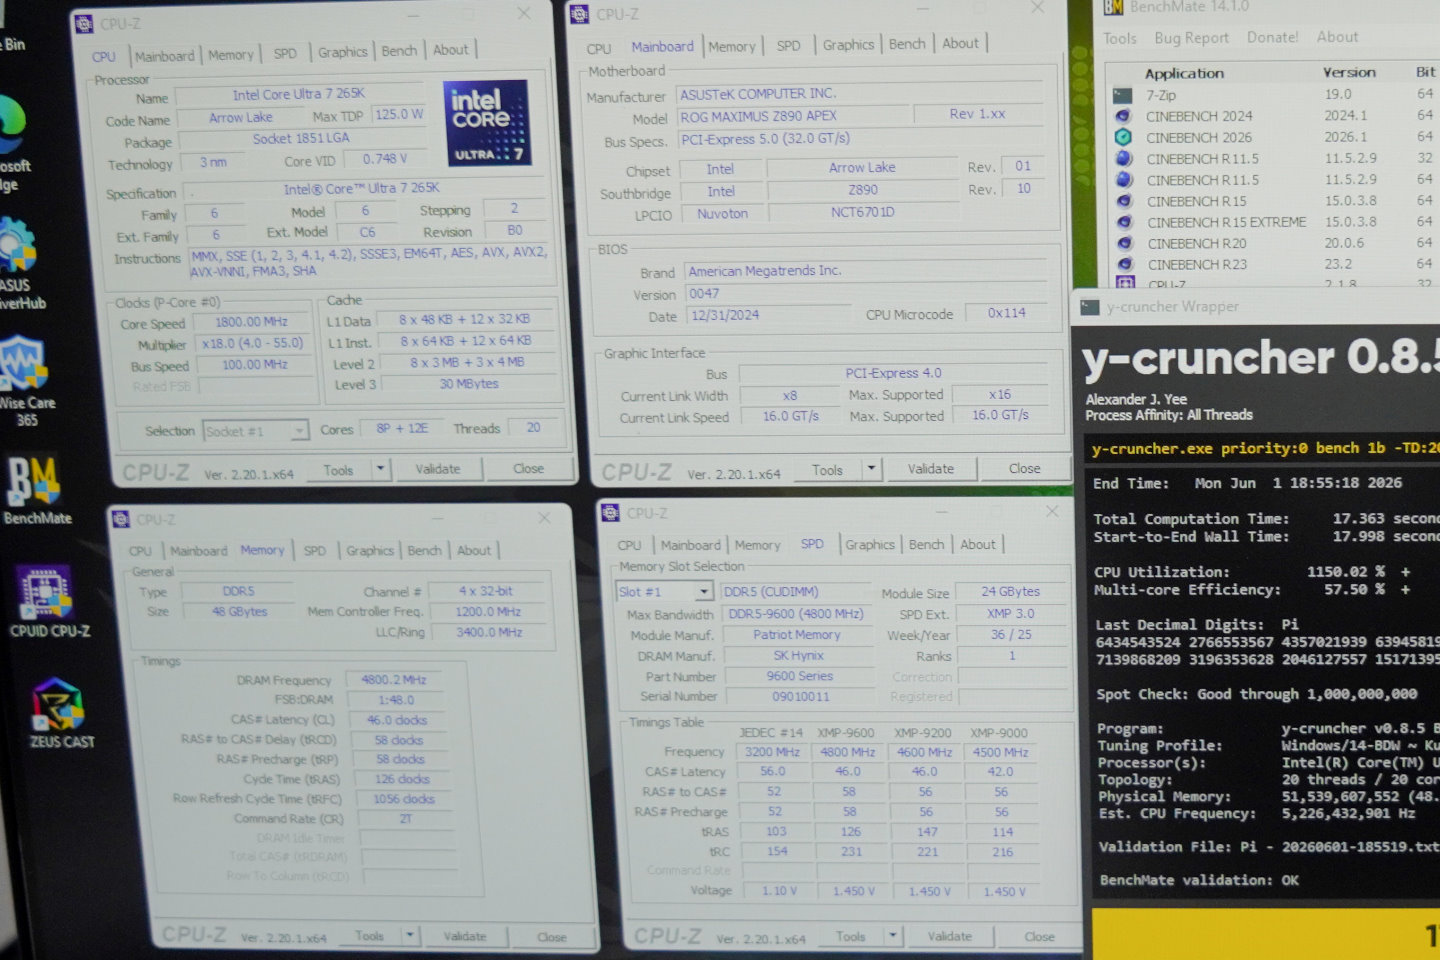Screen dimensions: 1440x960
Task: Click the Donate! menu item in BenchMate
Action: [x=1272, y=37]
